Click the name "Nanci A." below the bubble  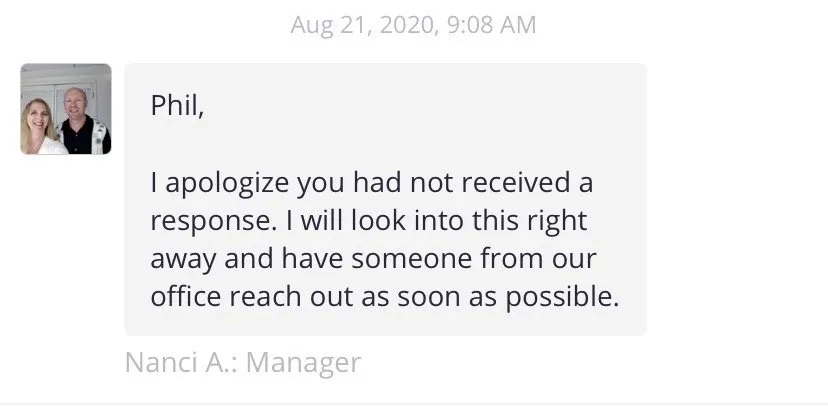point(180,362)
